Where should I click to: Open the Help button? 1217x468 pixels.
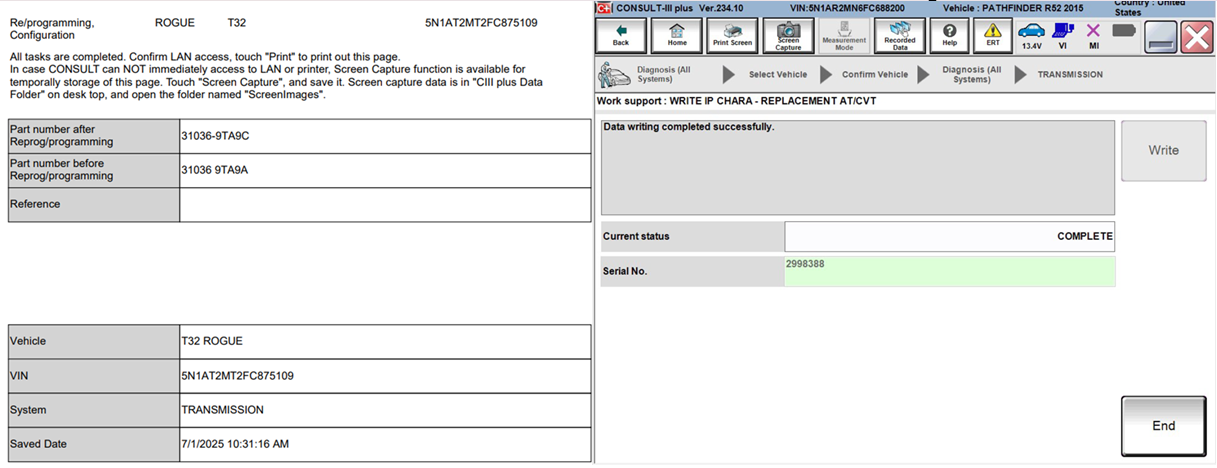(949, 37)
